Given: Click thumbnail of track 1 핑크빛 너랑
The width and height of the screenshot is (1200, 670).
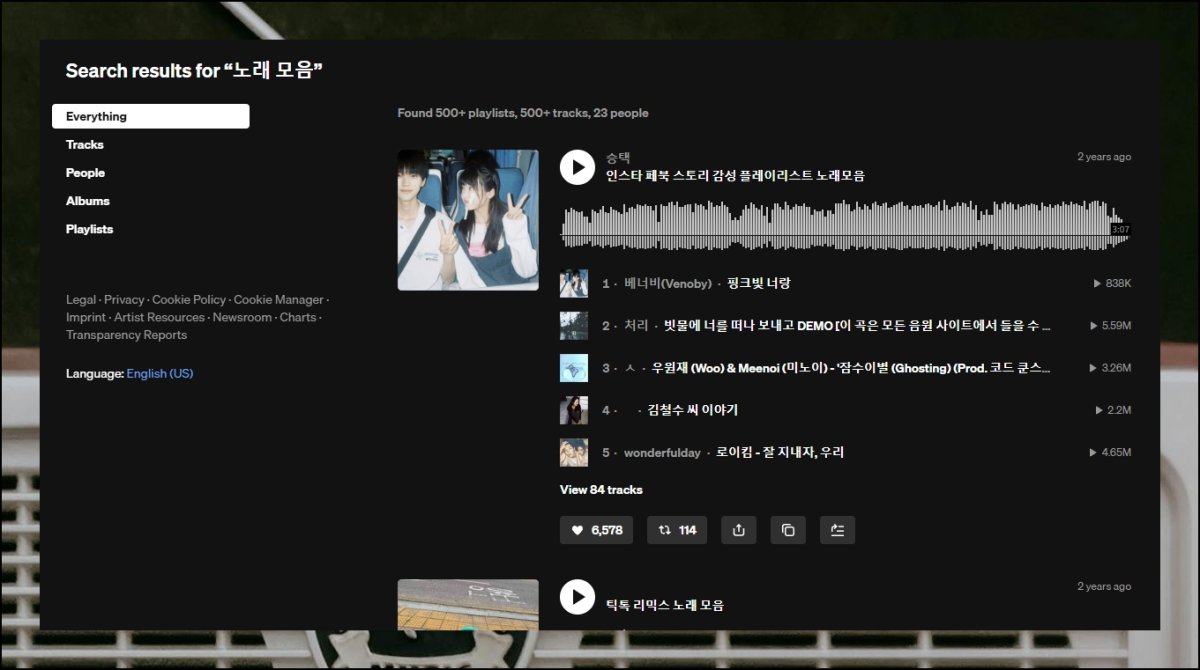Looking at the screenshot, I should pyautogui.click(x=574, y=283).
